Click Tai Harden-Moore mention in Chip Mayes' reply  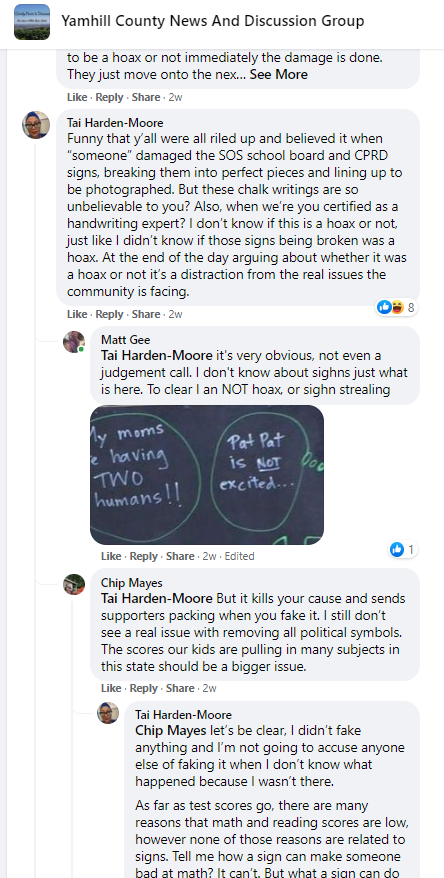[157, 598]
